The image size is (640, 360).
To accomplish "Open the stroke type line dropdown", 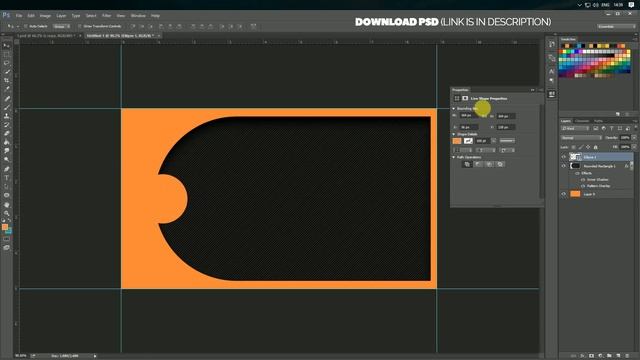I will tap(507, 141).
